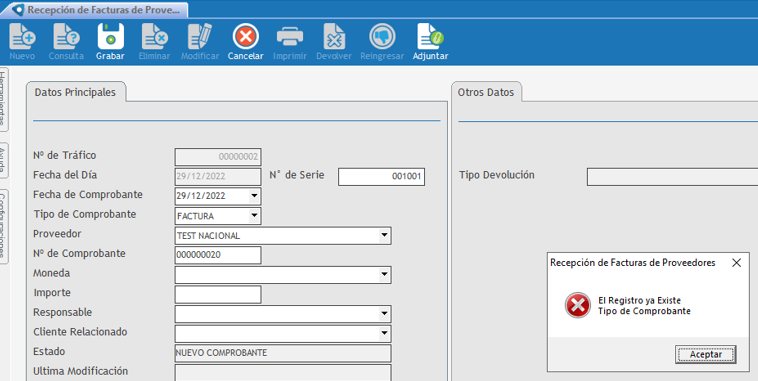Click the 'Moneda' field label
This screenshot has height=381, width=758.
tap(51, 273)
